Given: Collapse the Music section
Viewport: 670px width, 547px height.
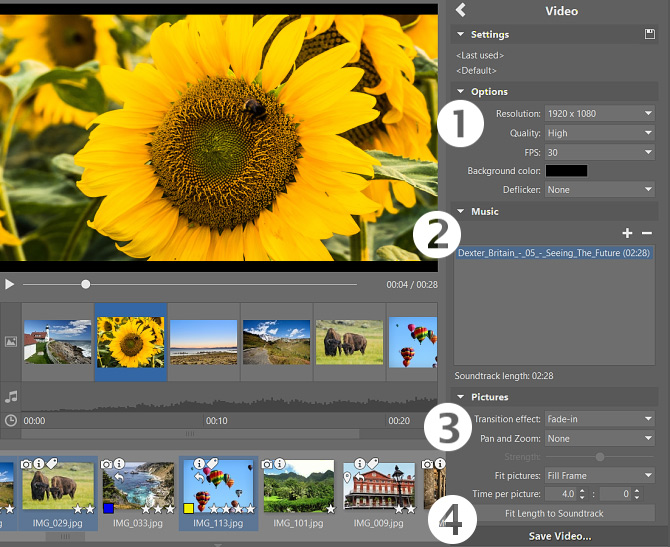Looking at the screenshot, I should [x=461, y=211].
